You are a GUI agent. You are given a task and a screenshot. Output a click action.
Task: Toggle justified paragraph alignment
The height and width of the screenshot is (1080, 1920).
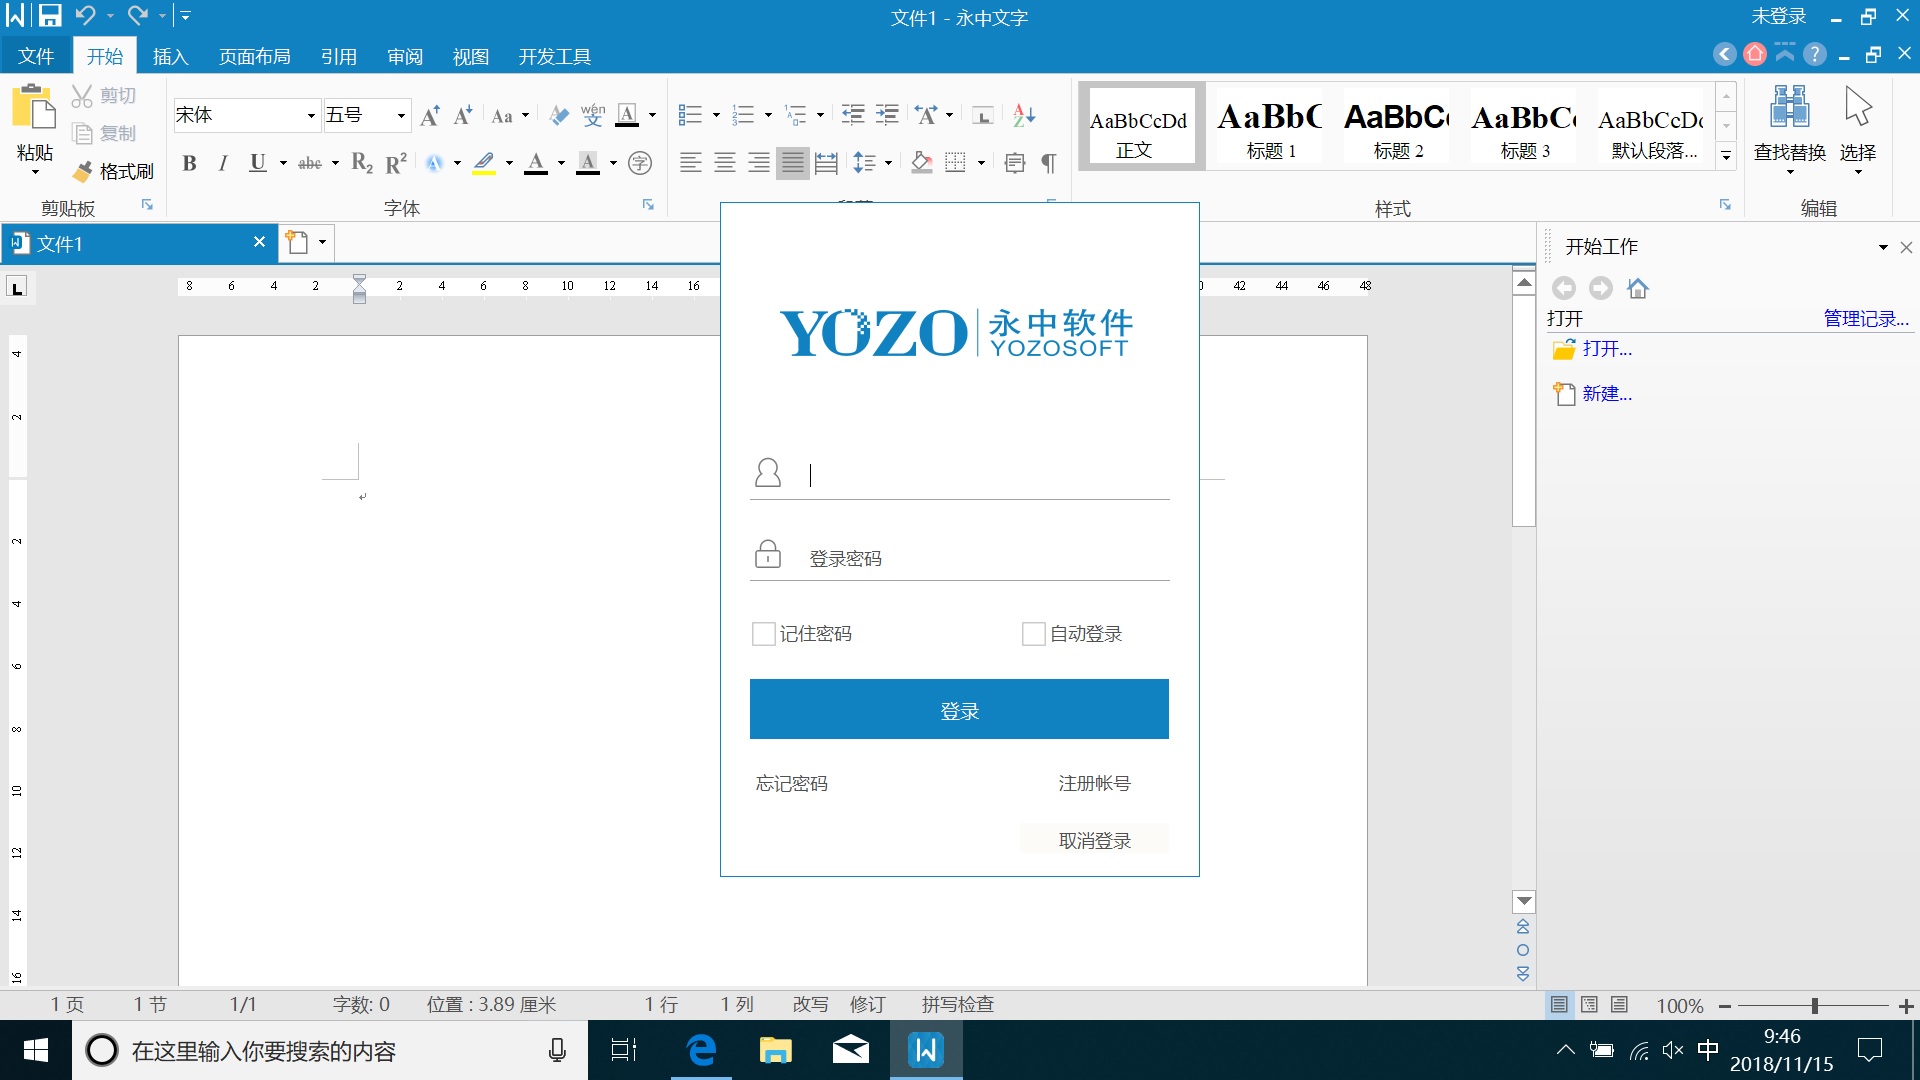click(x=792, y=163)
